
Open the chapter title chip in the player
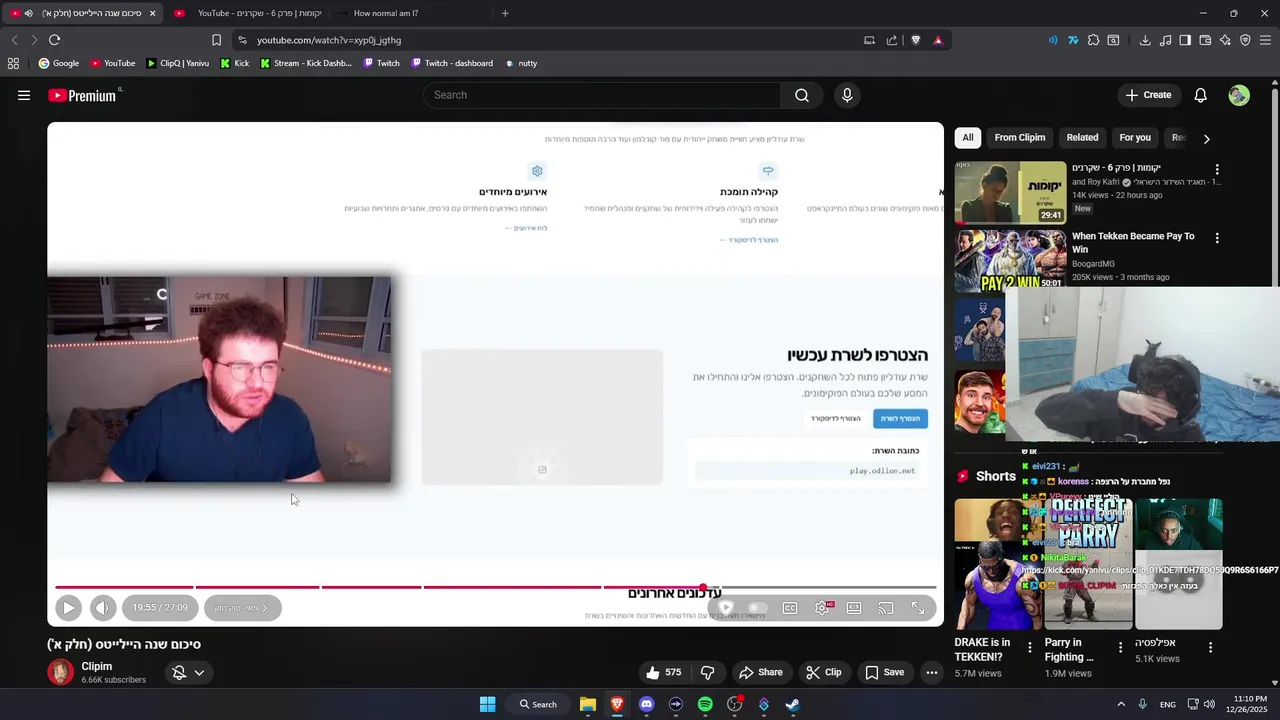(x=242, y=607)
